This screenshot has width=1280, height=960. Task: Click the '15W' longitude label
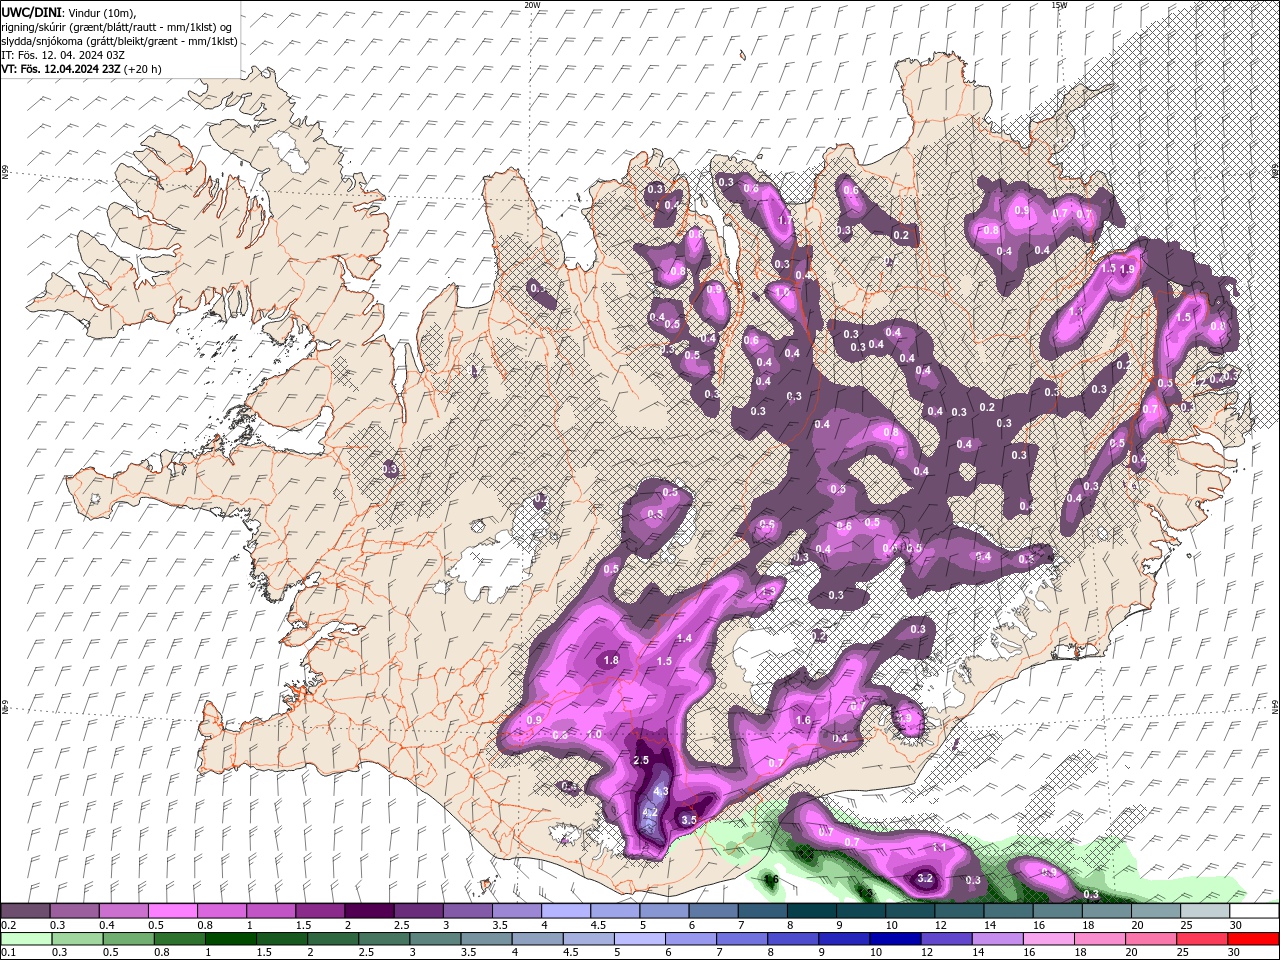click(1059, 5)
